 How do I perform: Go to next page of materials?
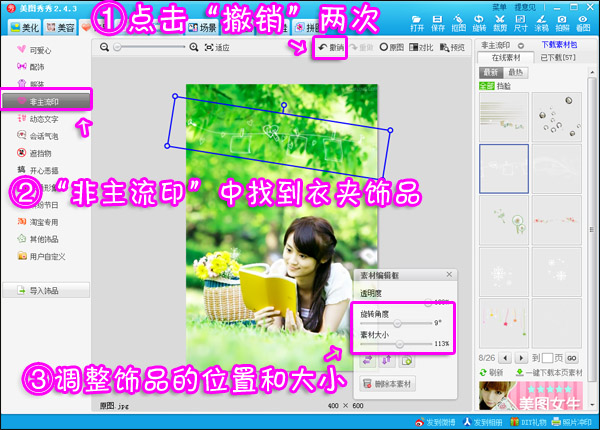pos(521,356)
